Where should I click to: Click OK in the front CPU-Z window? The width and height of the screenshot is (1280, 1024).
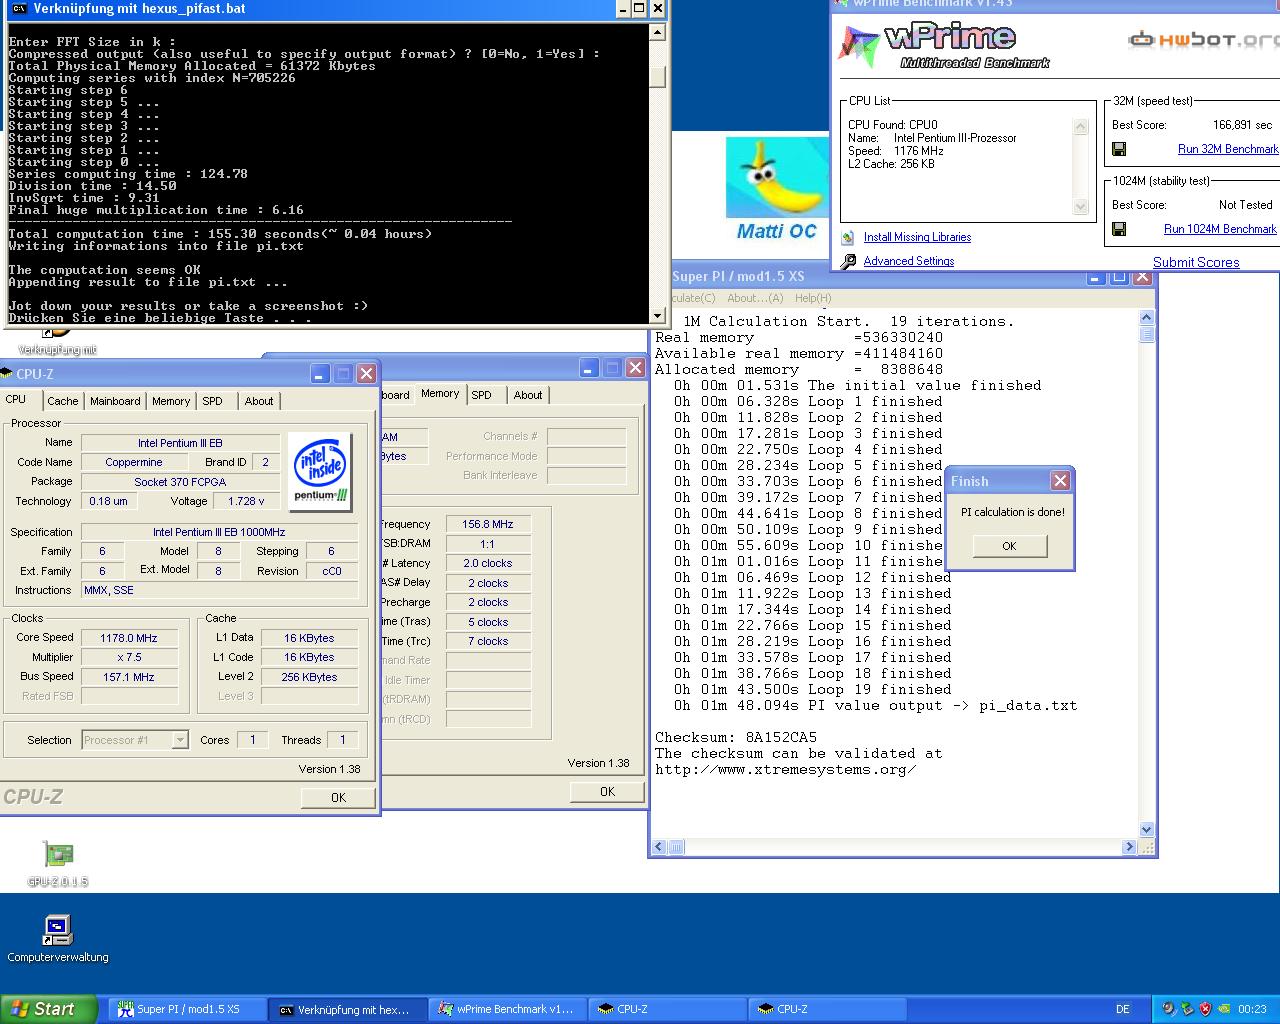[338, 797]
